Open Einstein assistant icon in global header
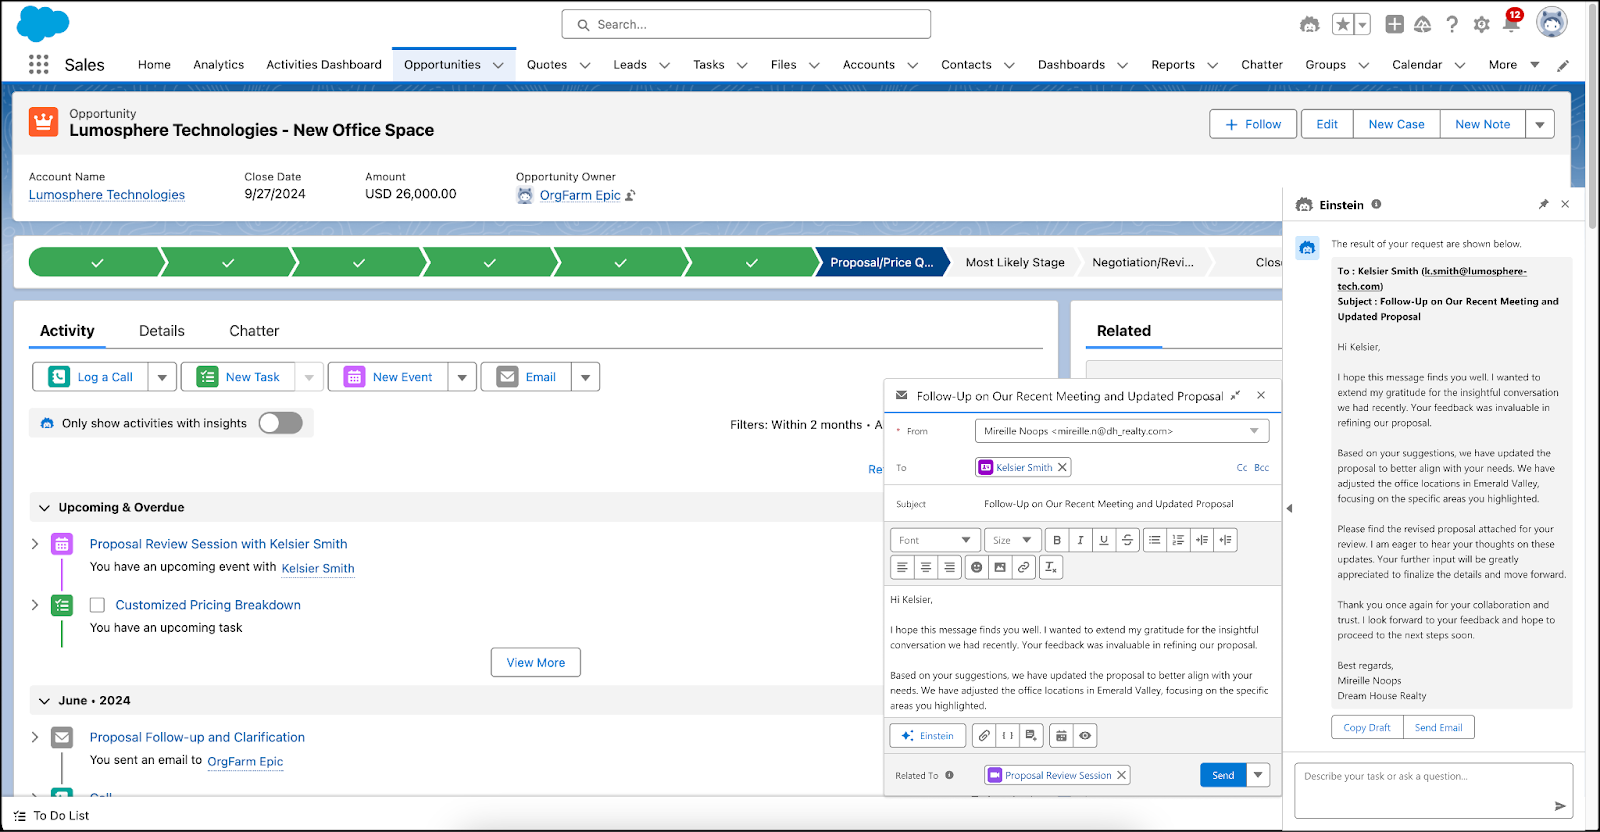 (x=1309, y=24)
